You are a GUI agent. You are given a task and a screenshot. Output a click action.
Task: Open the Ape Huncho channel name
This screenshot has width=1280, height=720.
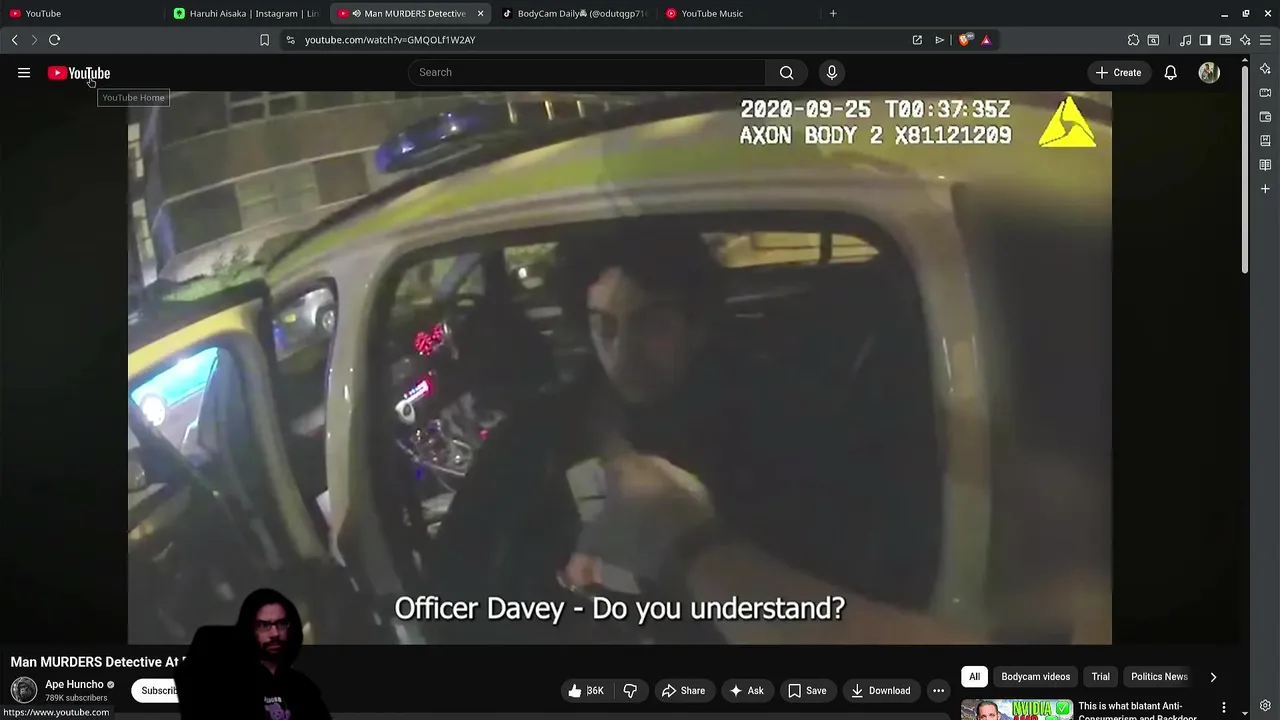click(74, 685)
